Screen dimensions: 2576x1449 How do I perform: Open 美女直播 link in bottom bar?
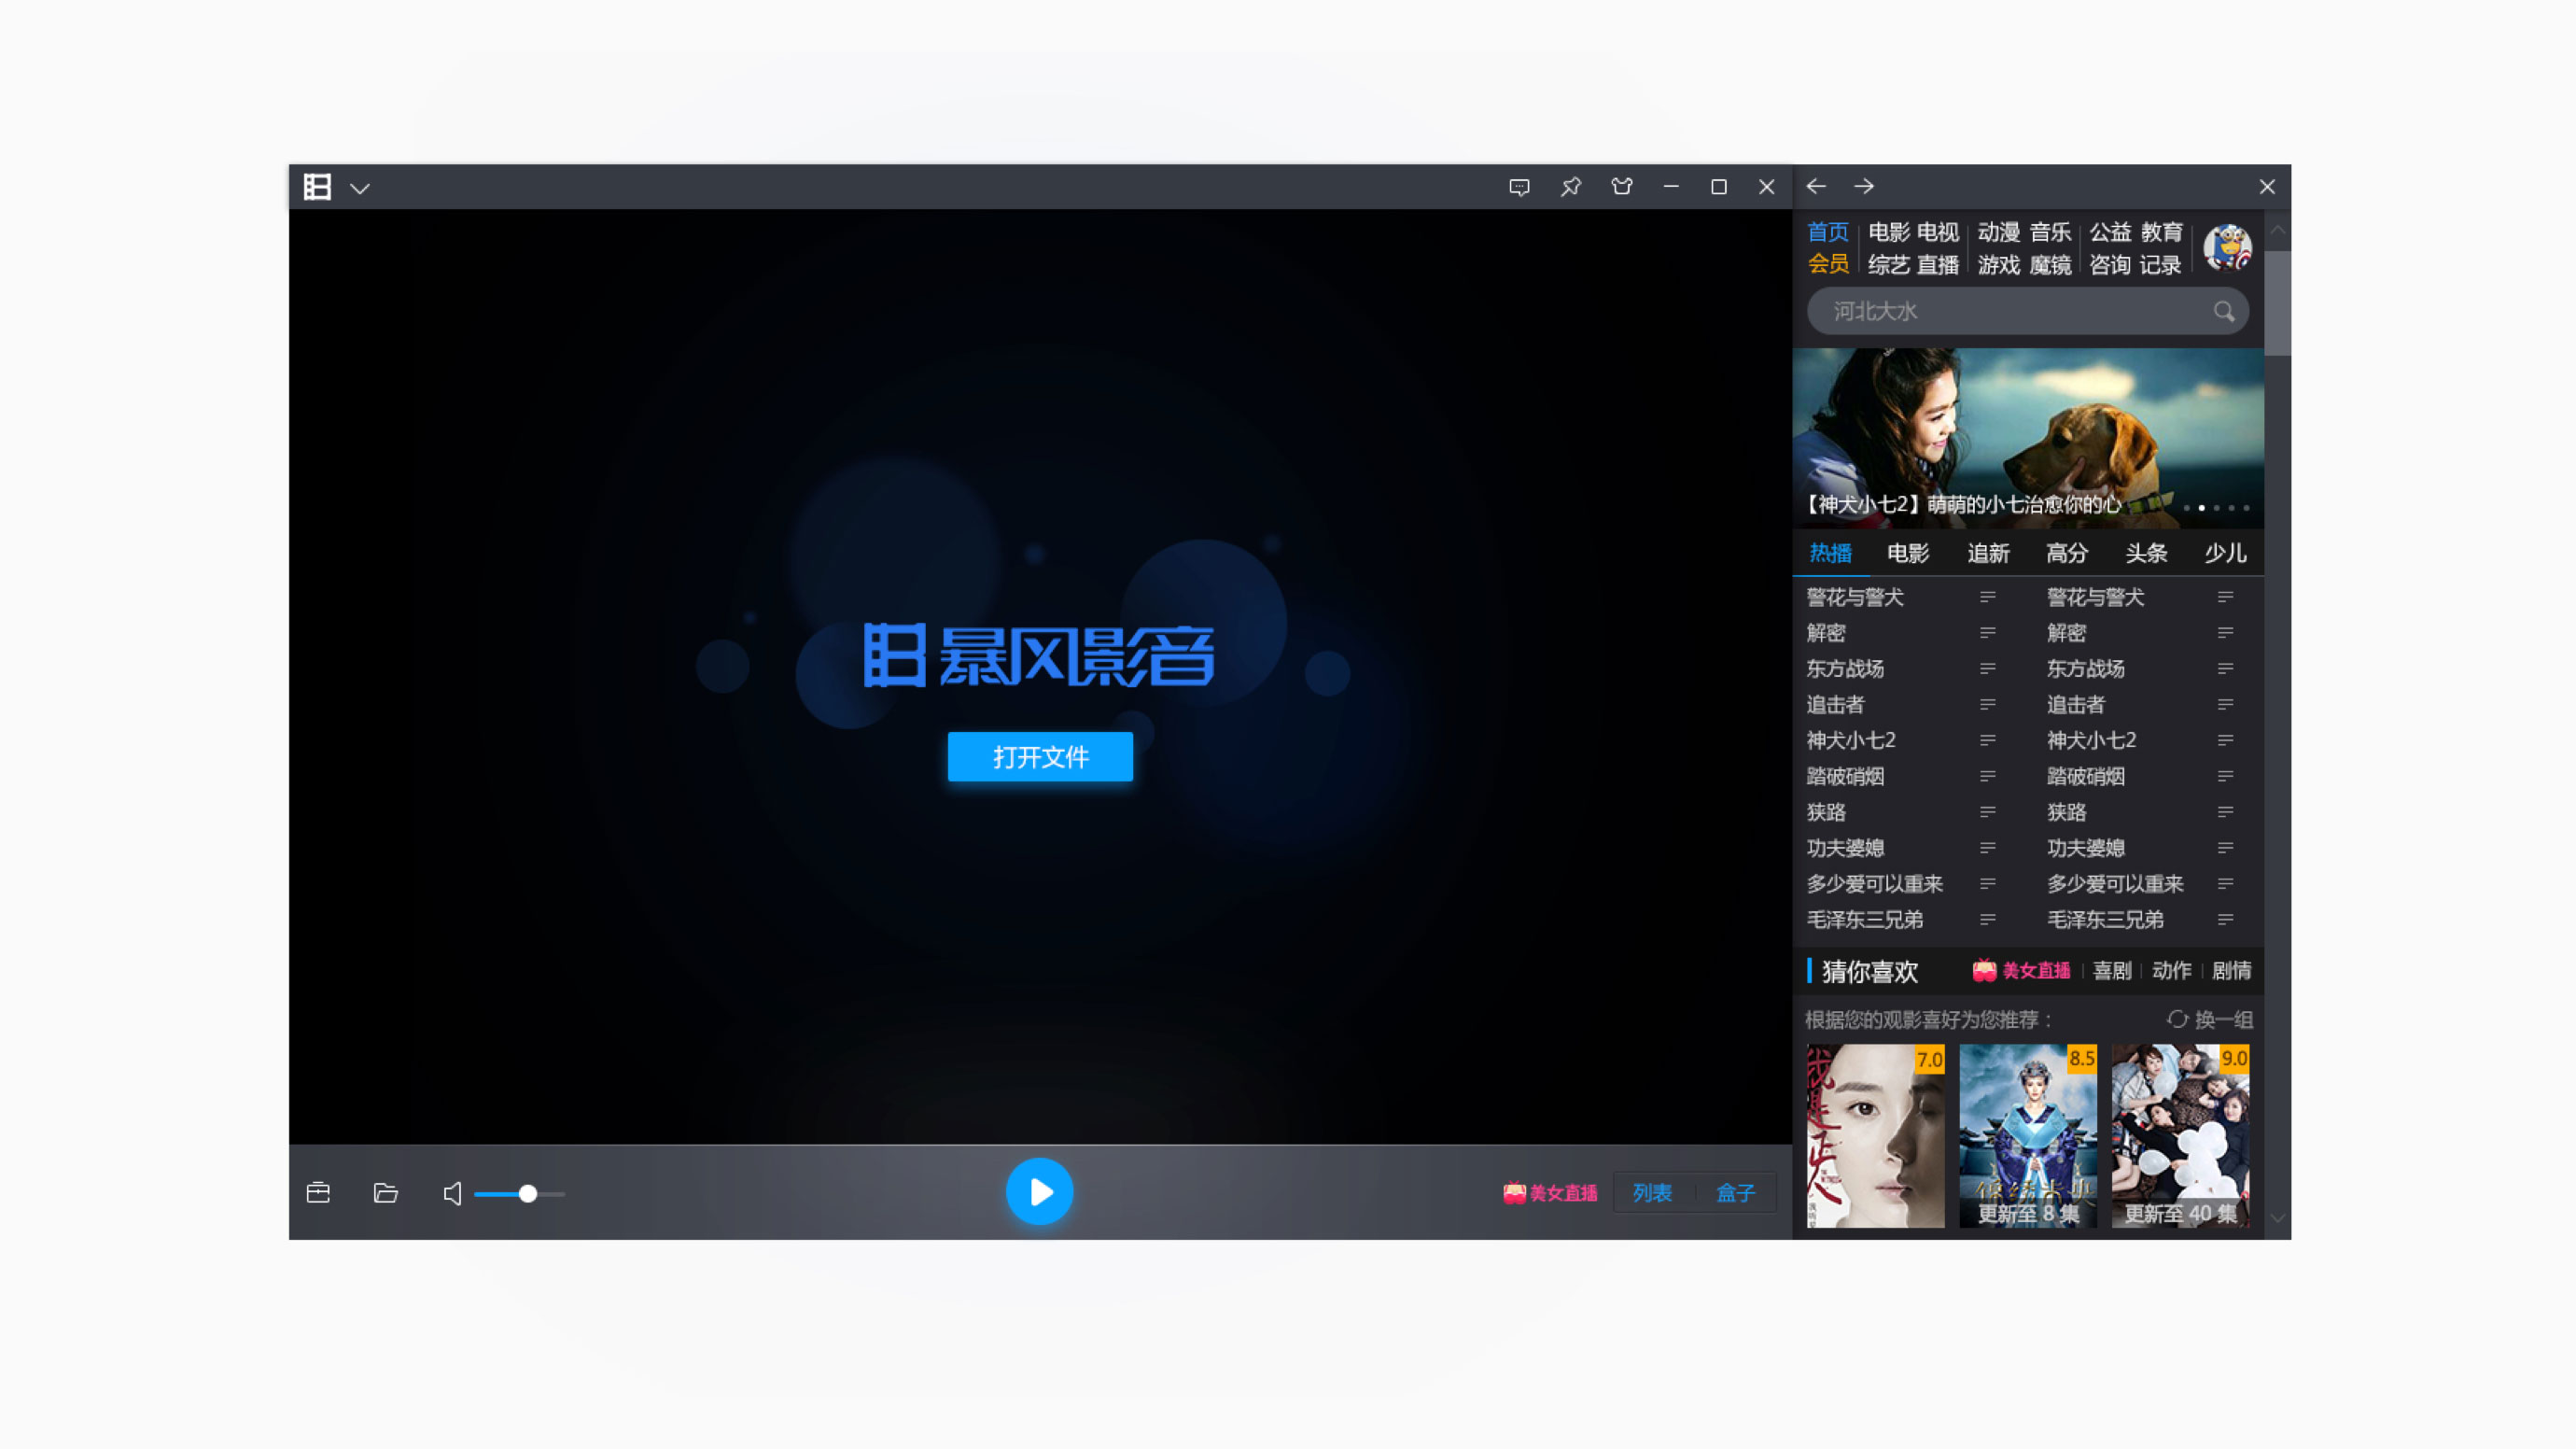tap(1550, 1193)
